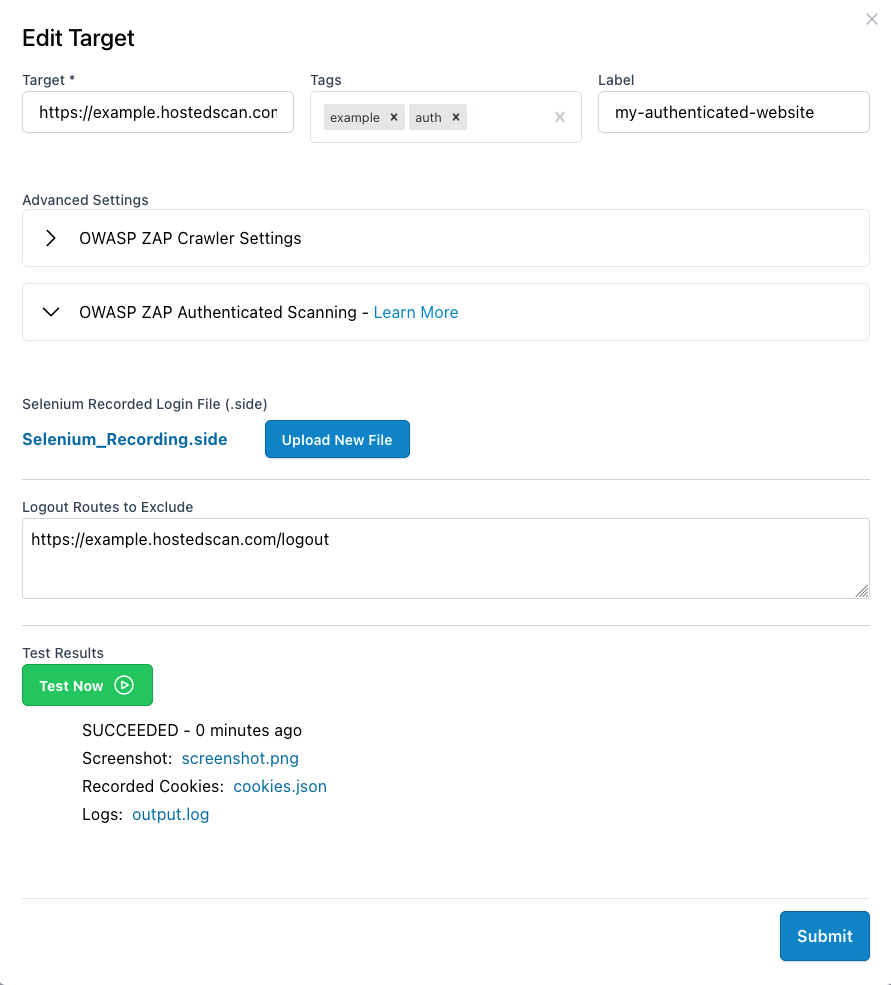Submit the target changes
The width and height of the screenshot is (891, 985).
coord(824,936)
